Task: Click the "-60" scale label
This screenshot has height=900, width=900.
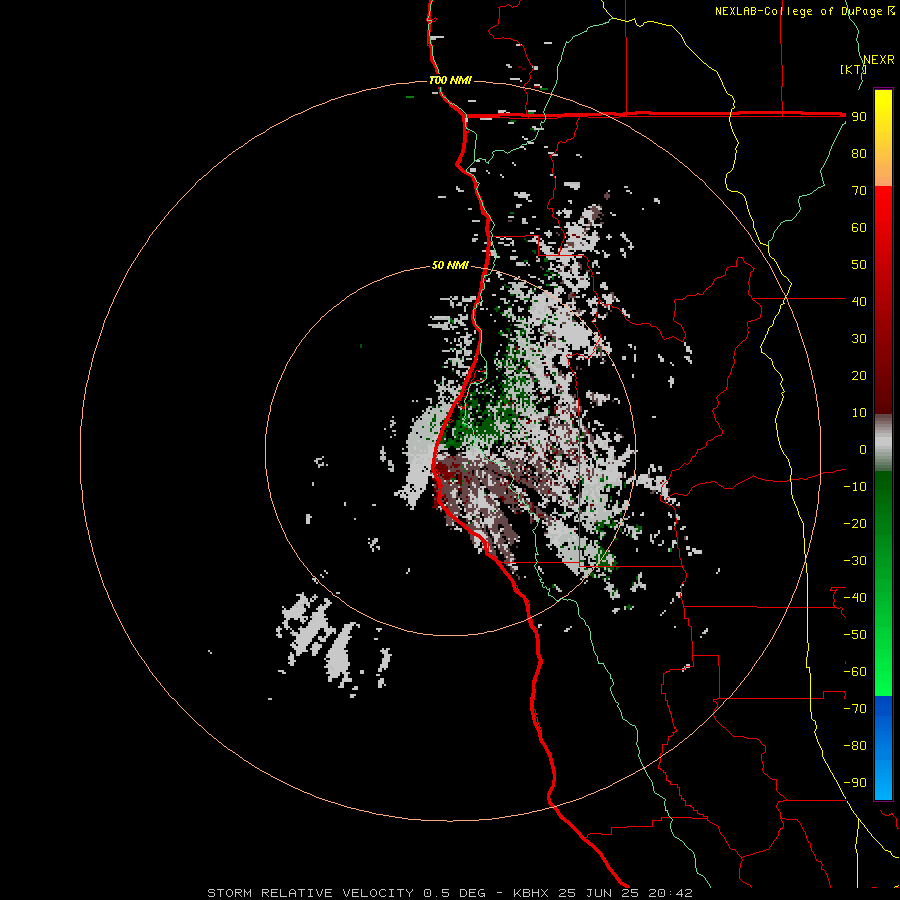Action: (855, 672)
